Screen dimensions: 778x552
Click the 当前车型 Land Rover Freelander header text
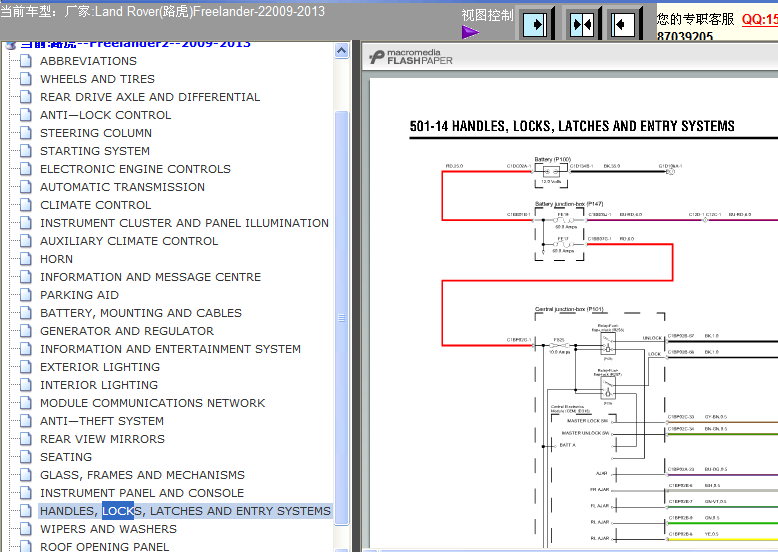(162, 11)
